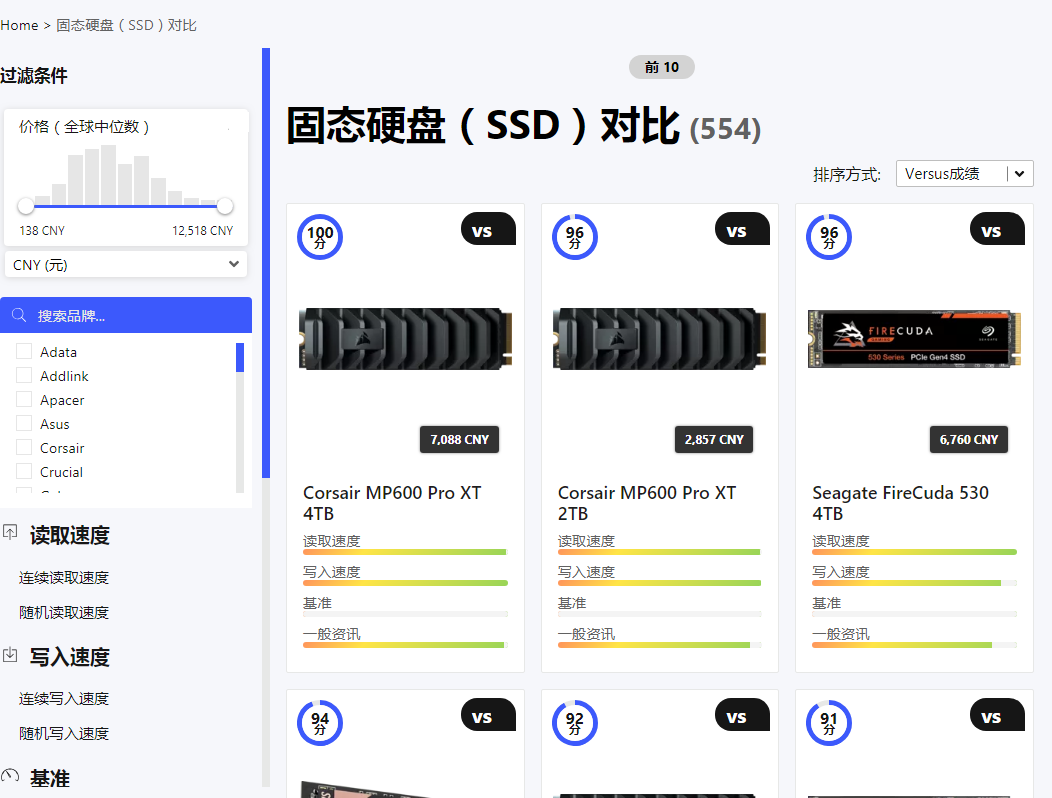Click the 92分 score circle
Image resolution: width=1052 pixels, height=798 pixels.
574,723
